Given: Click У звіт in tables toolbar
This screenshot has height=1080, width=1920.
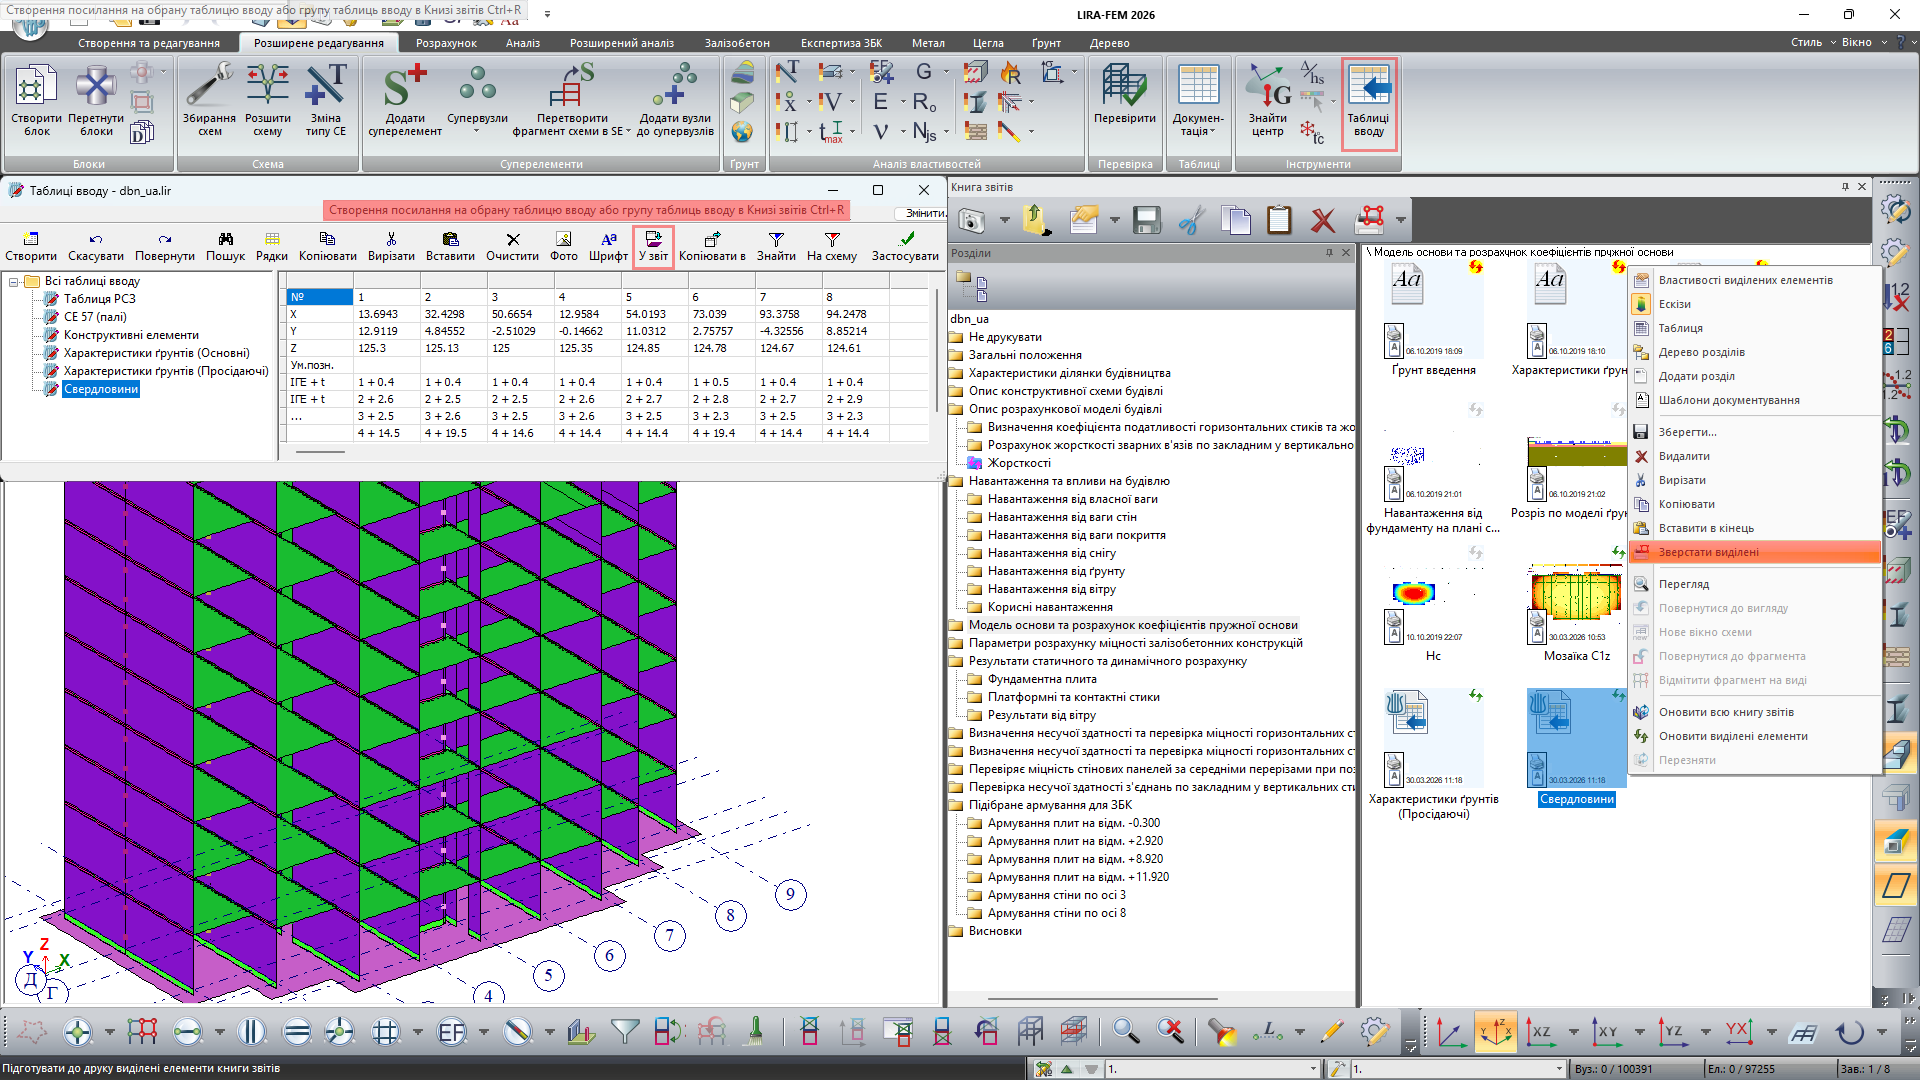Looking at the screenshot, I should click(653, 245).
